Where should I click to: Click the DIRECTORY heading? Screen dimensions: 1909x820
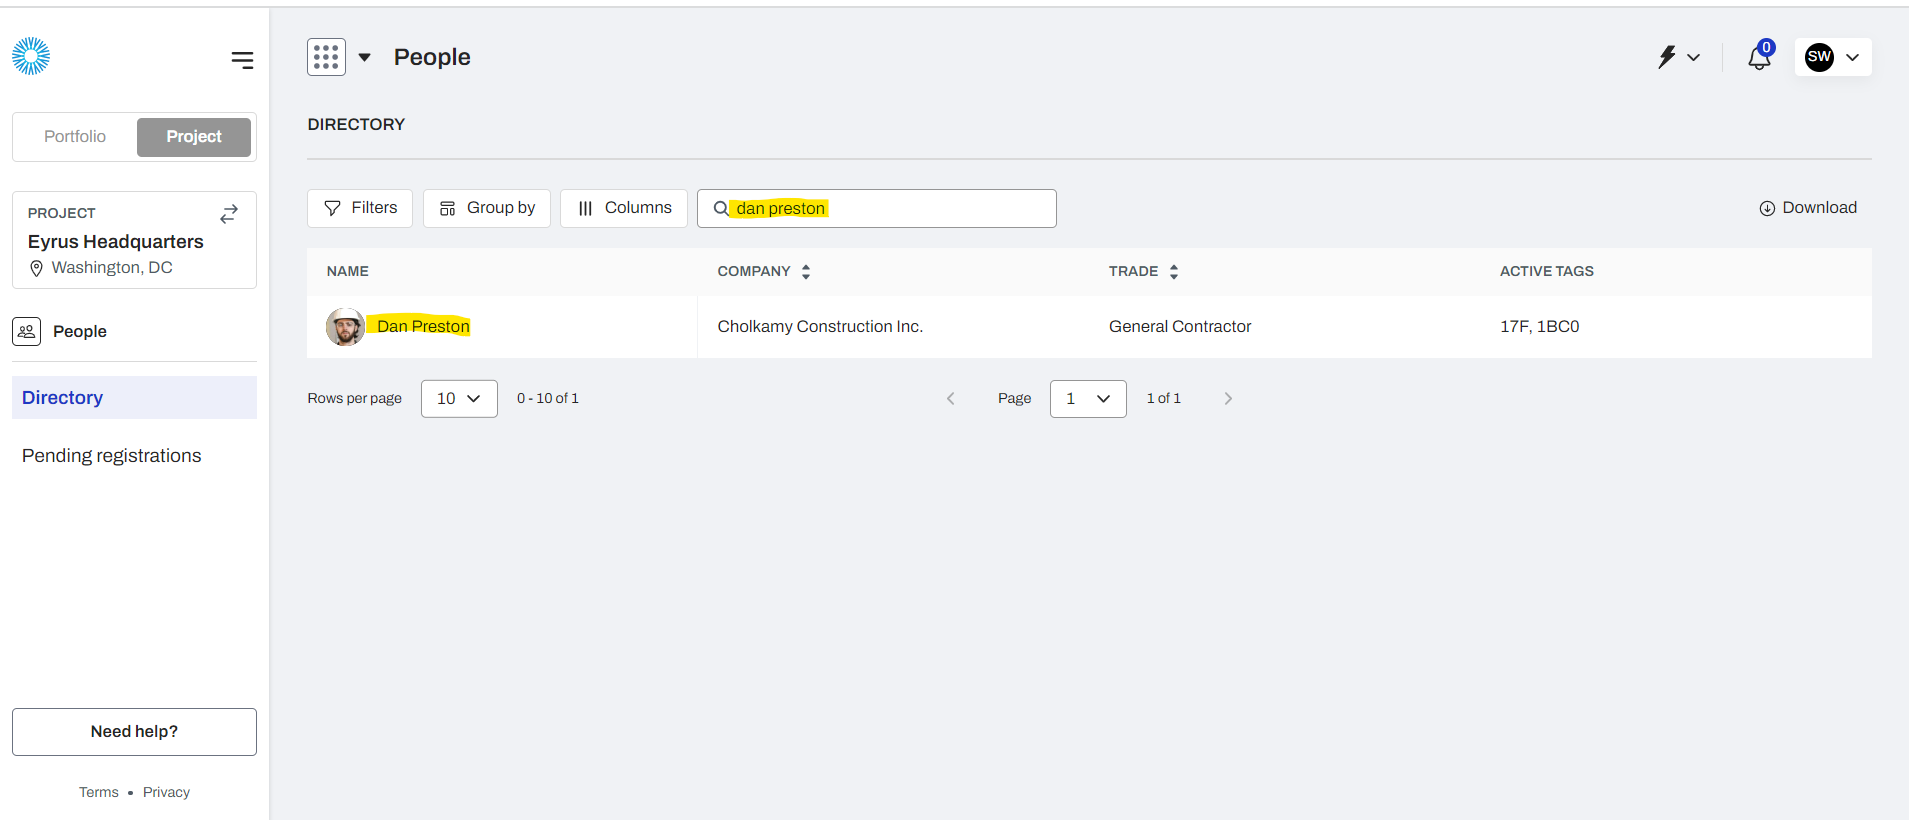[x=356, y=124]
